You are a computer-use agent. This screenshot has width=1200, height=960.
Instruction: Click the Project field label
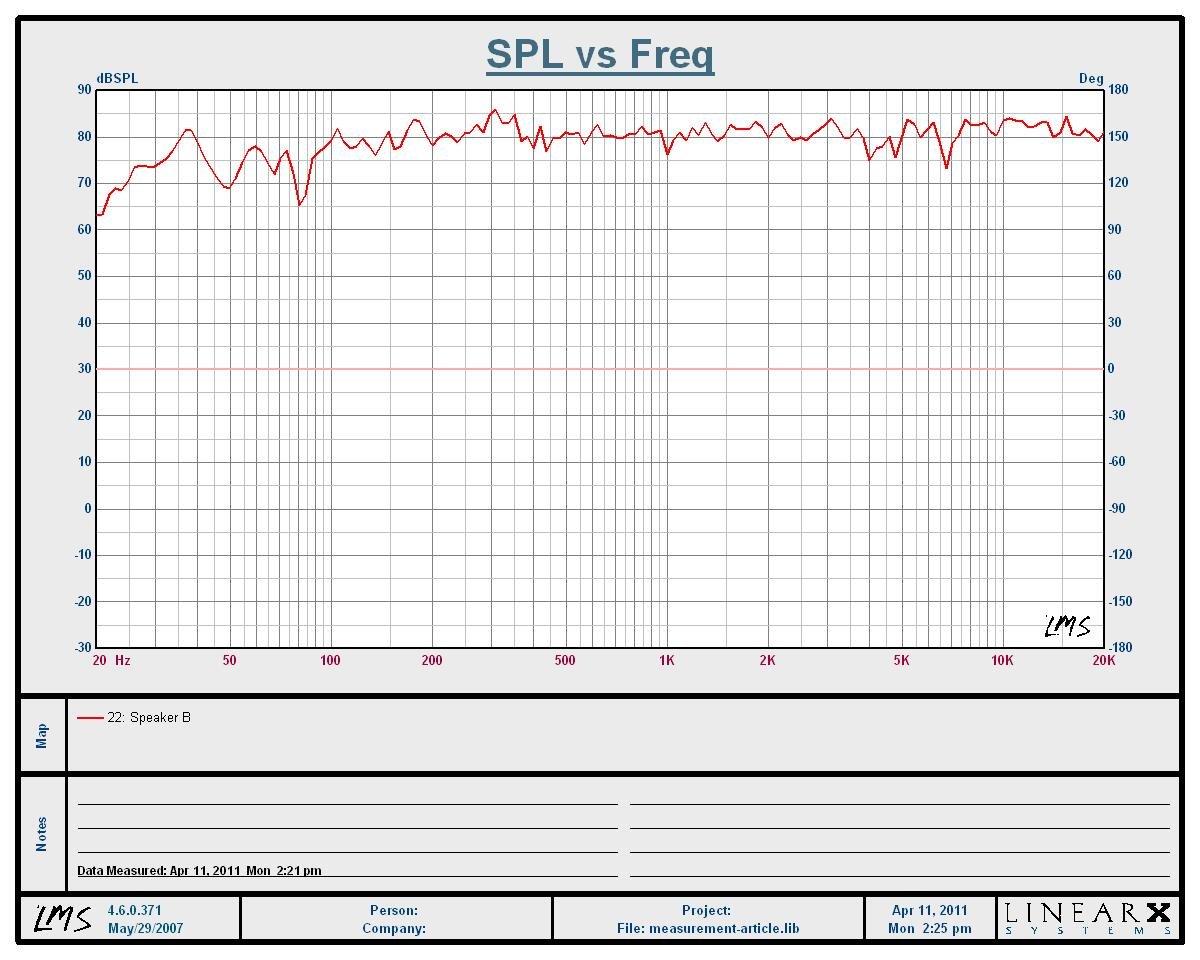tap(706, 910)
